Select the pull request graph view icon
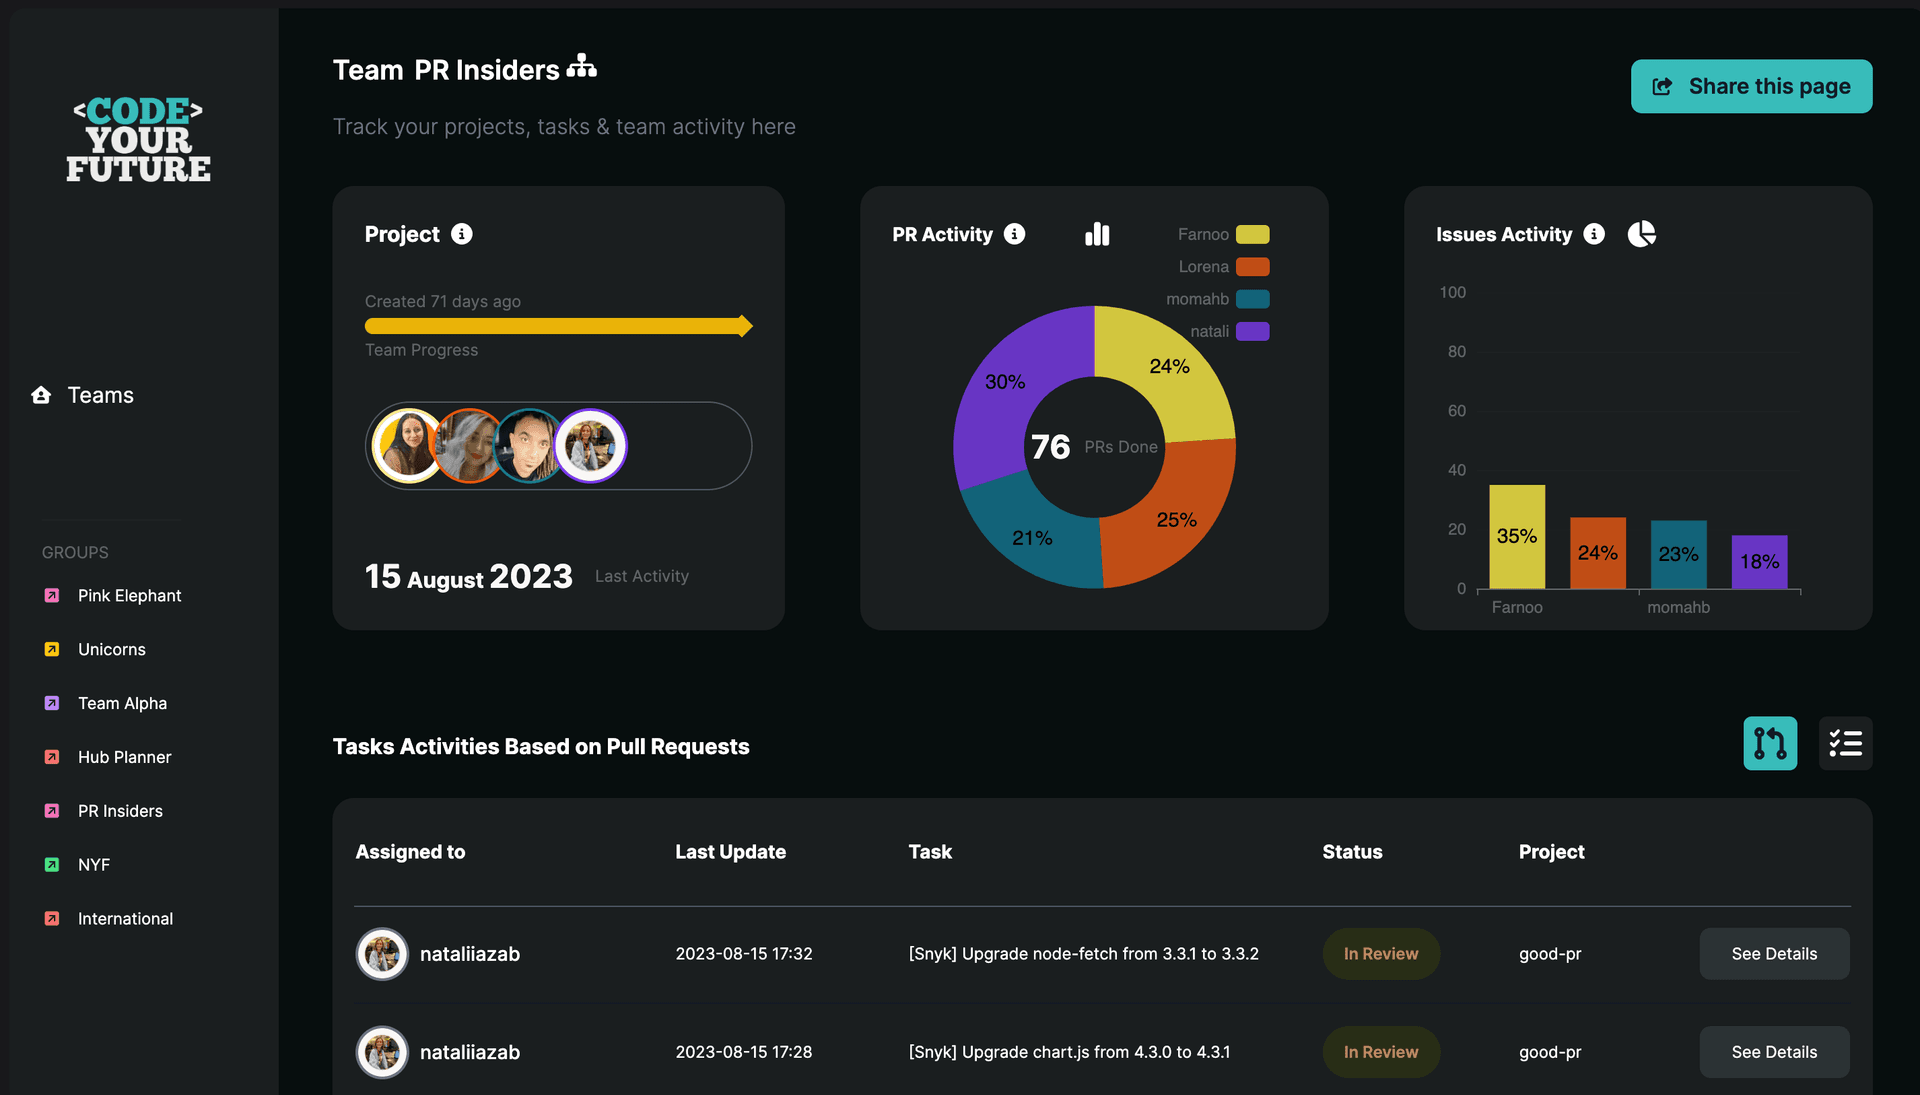Screen dimensions: 1920x1095 (1770, 743)
